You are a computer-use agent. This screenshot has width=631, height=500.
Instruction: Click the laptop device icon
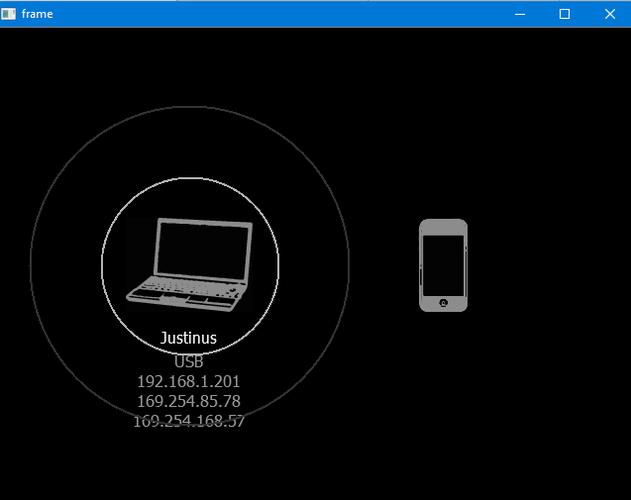(x=190, y=262)
